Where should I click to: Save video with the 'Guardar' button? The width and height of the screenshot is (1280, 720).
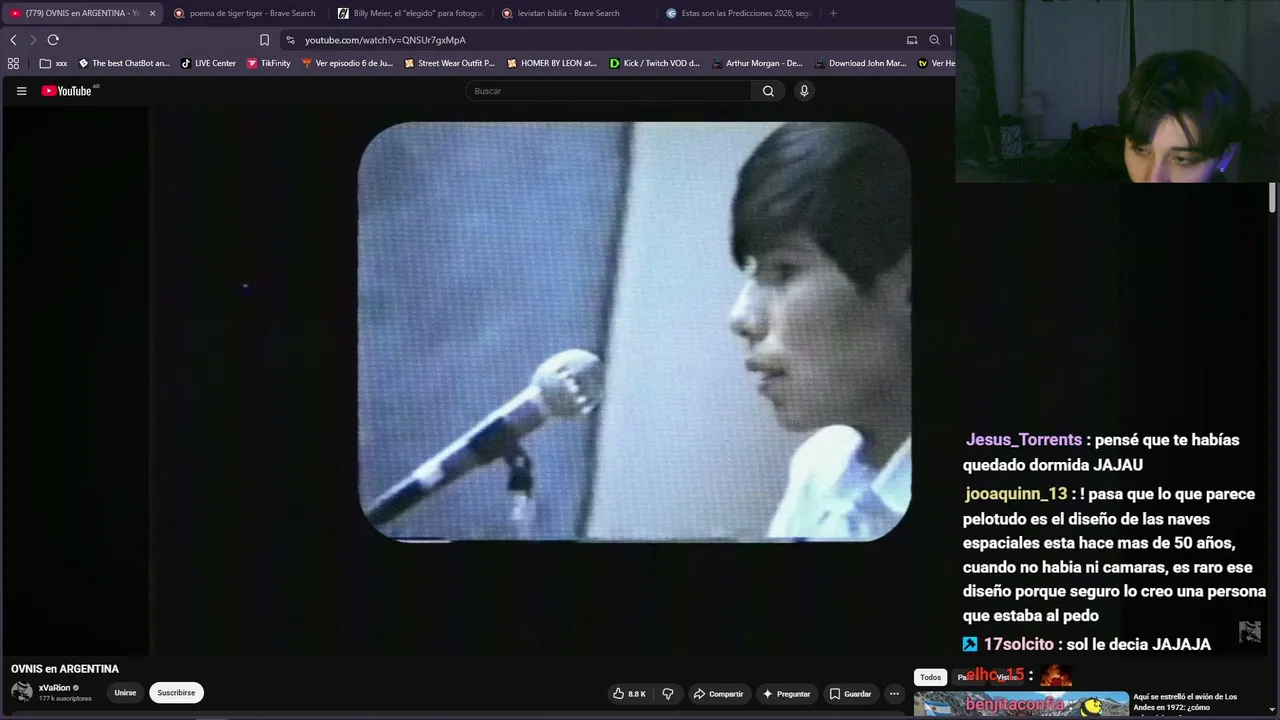[850, 694]
